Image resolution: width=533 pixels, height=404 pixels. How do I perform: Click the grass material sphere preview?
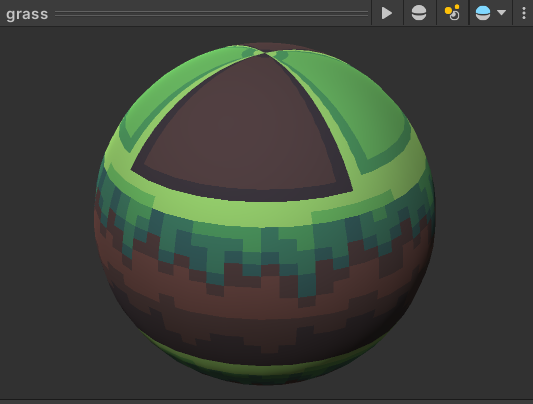[264, 214]
